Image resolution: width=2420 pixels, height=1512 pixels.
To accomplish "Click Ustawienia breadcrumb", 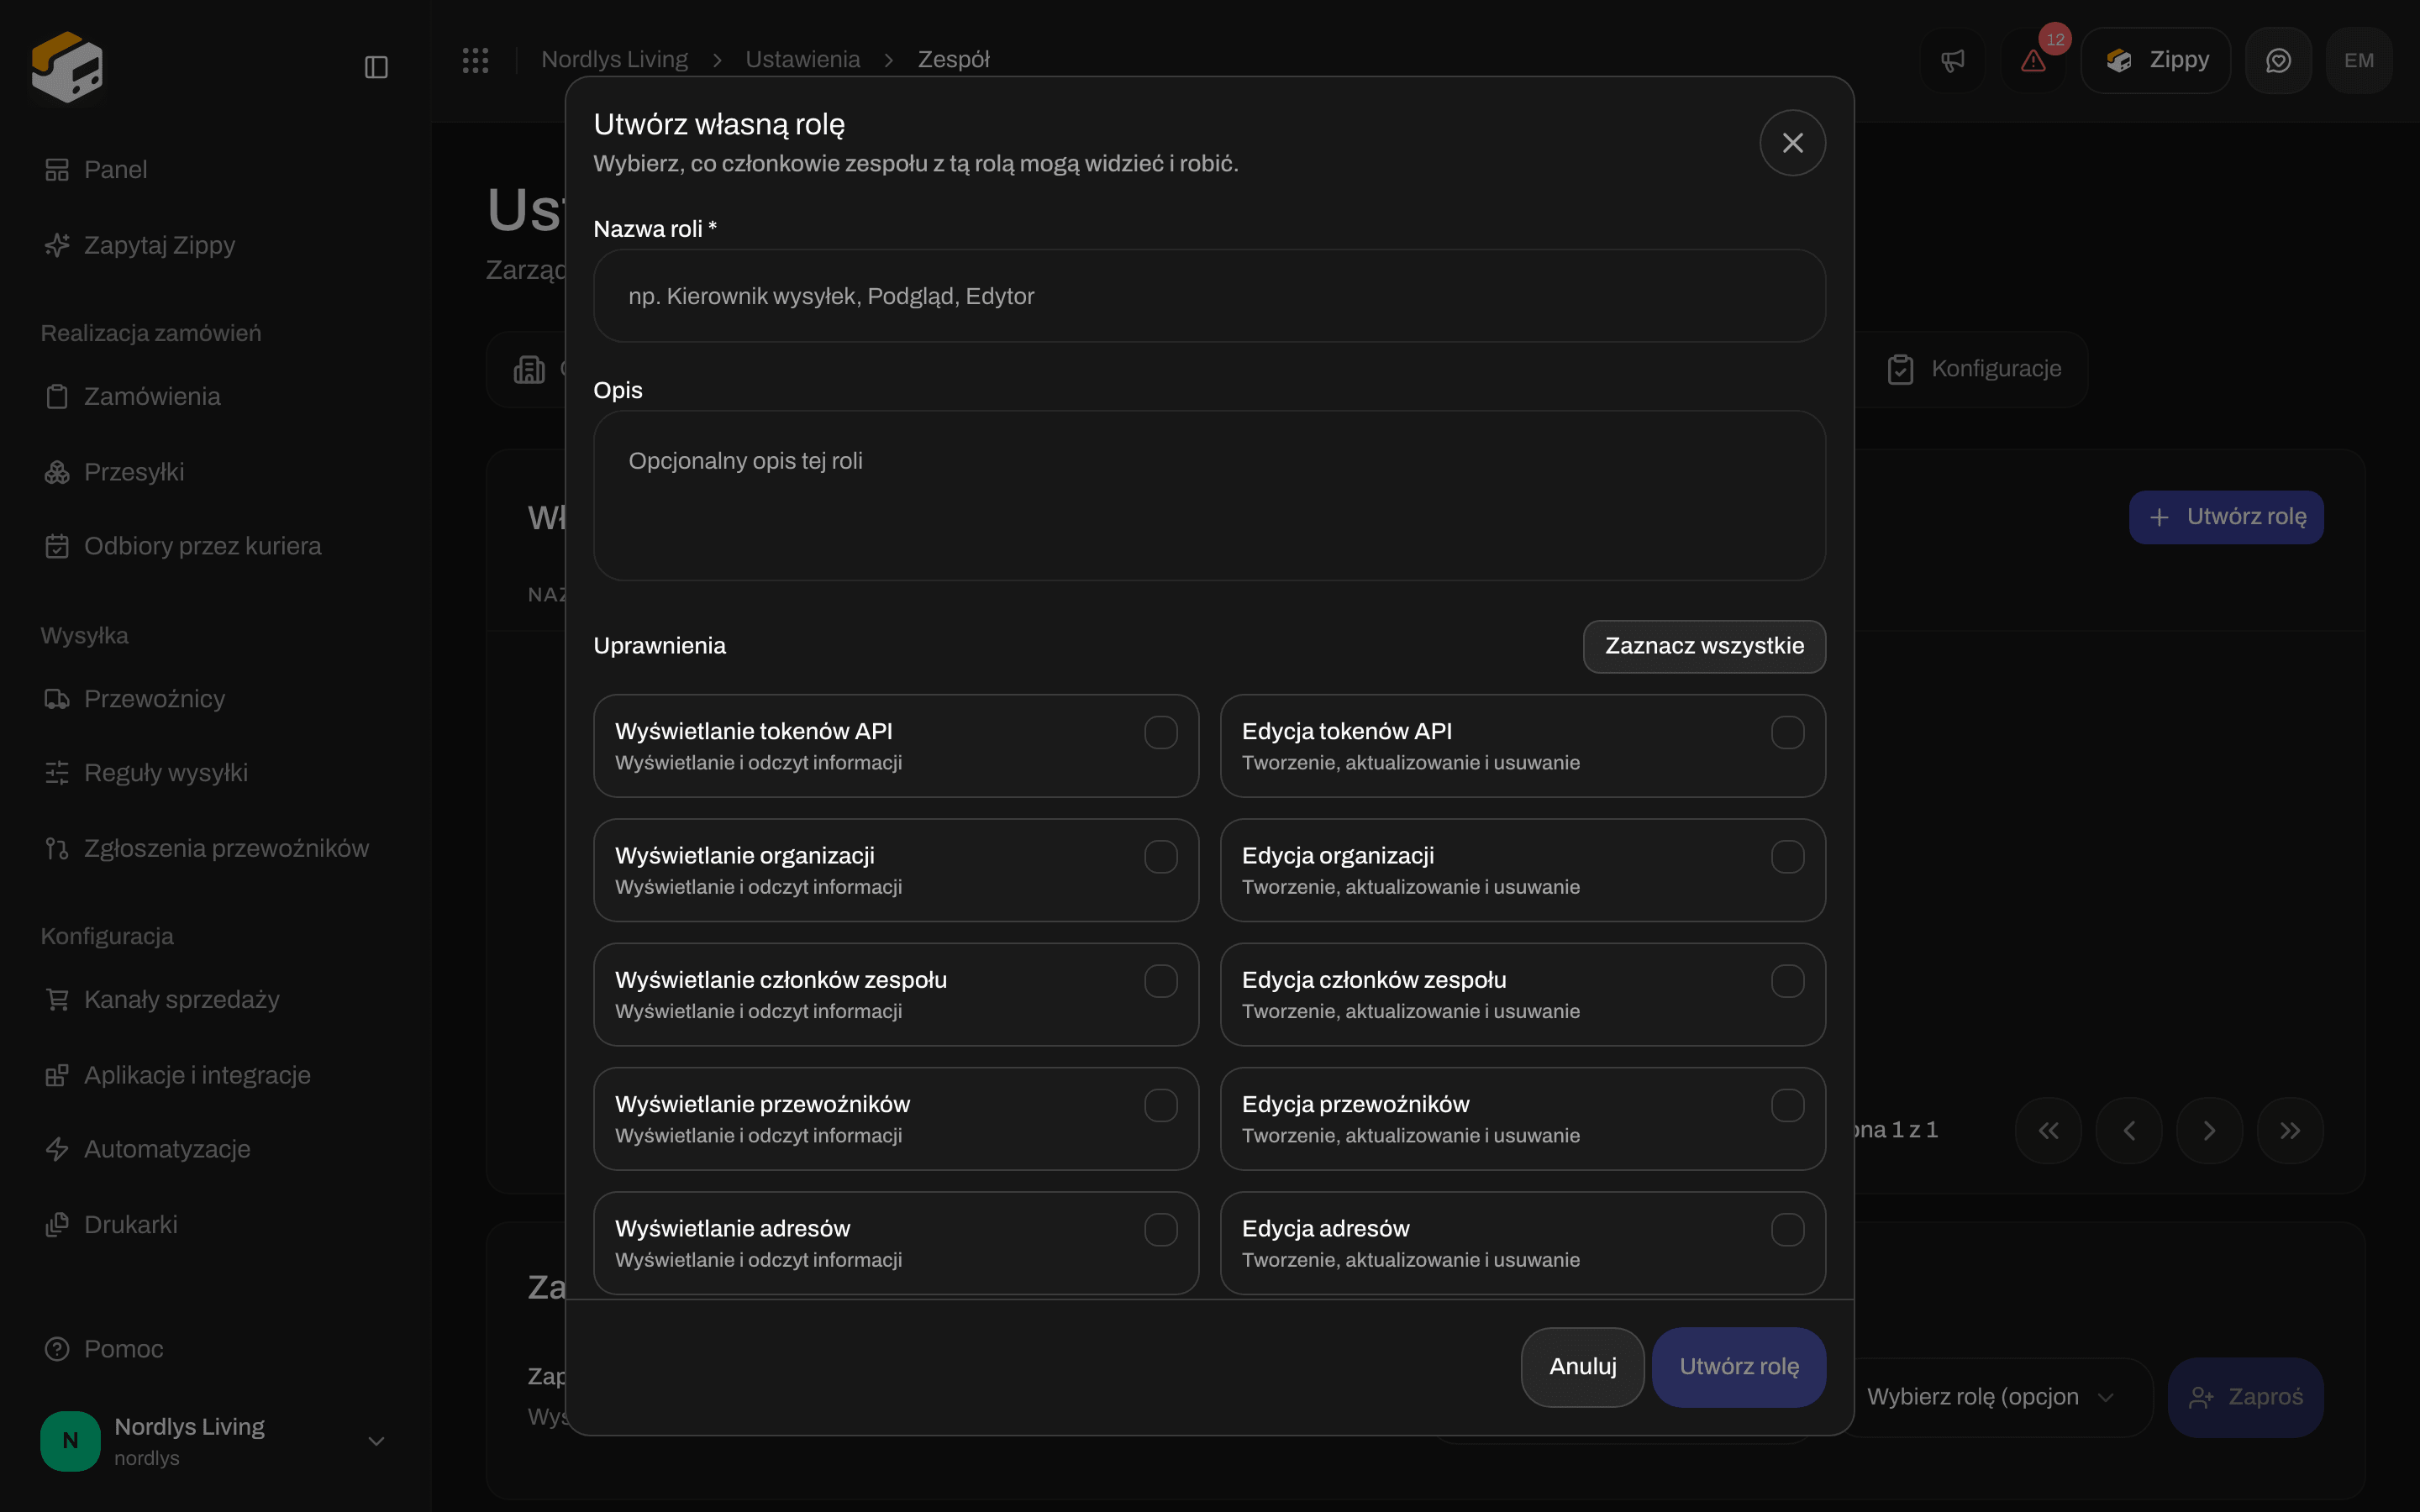I will [x=802, y=60].
